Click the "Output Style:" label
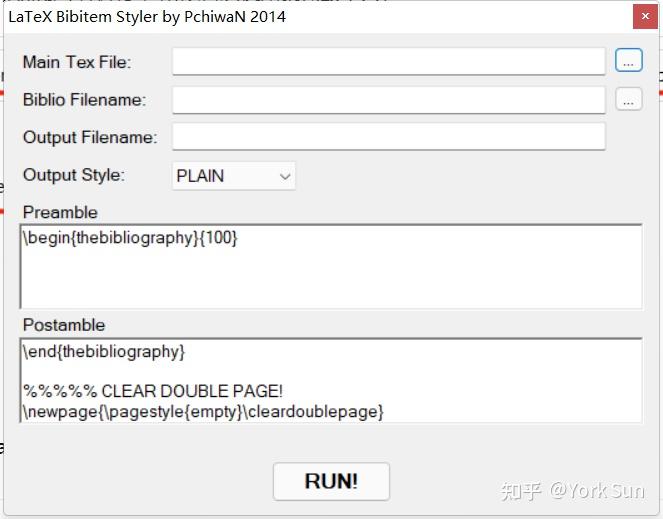The width and height of the screenshot is (663, 519). click(x=74, y=175)
